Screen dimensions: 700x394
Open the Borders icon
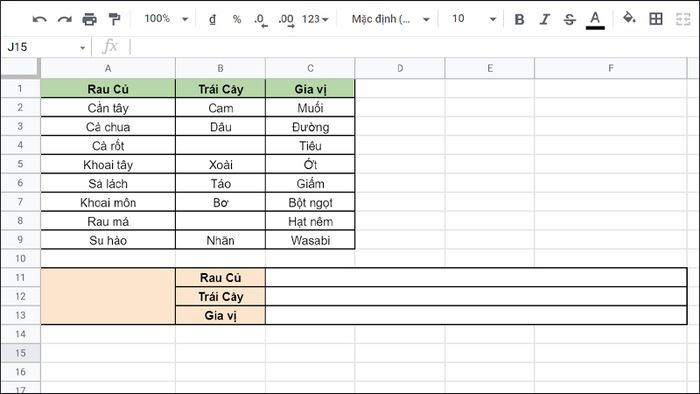point(656,19)
